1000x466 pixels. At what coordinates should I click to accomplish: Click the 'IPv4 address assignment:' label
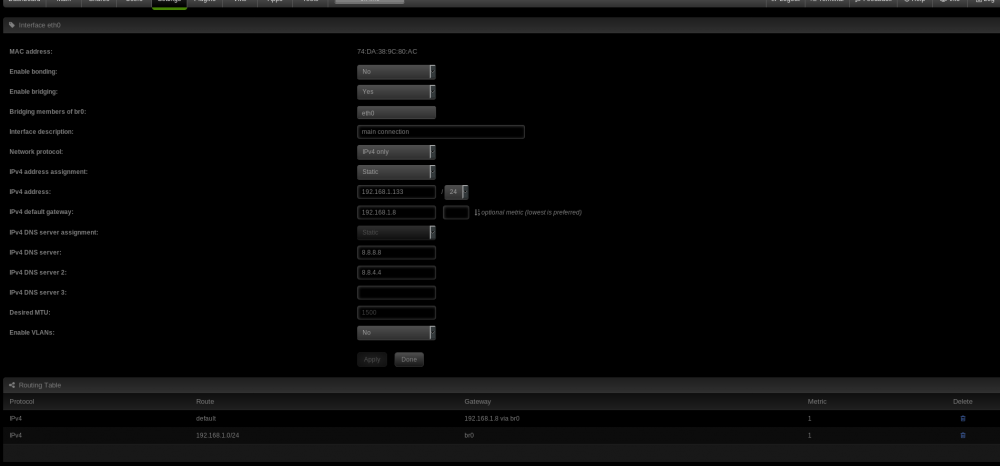[x=48, y=172]
